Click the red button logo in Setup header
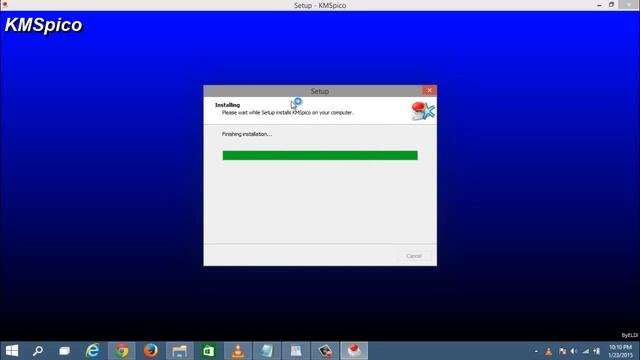 423,111
